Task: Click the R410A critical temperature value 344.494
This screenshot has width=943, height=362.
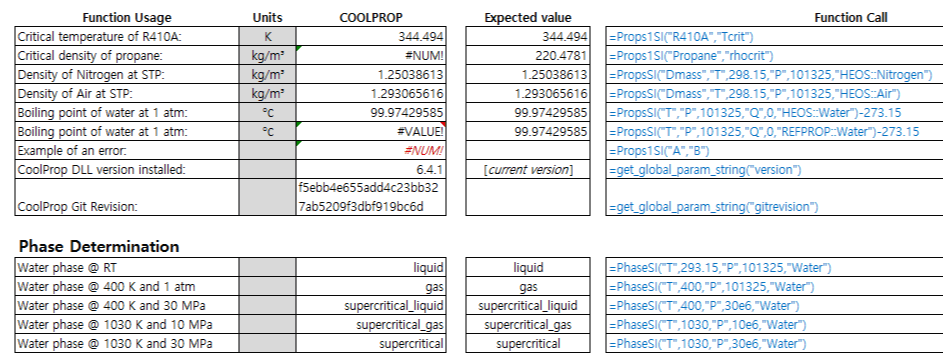Action: [x=371, y=37]
